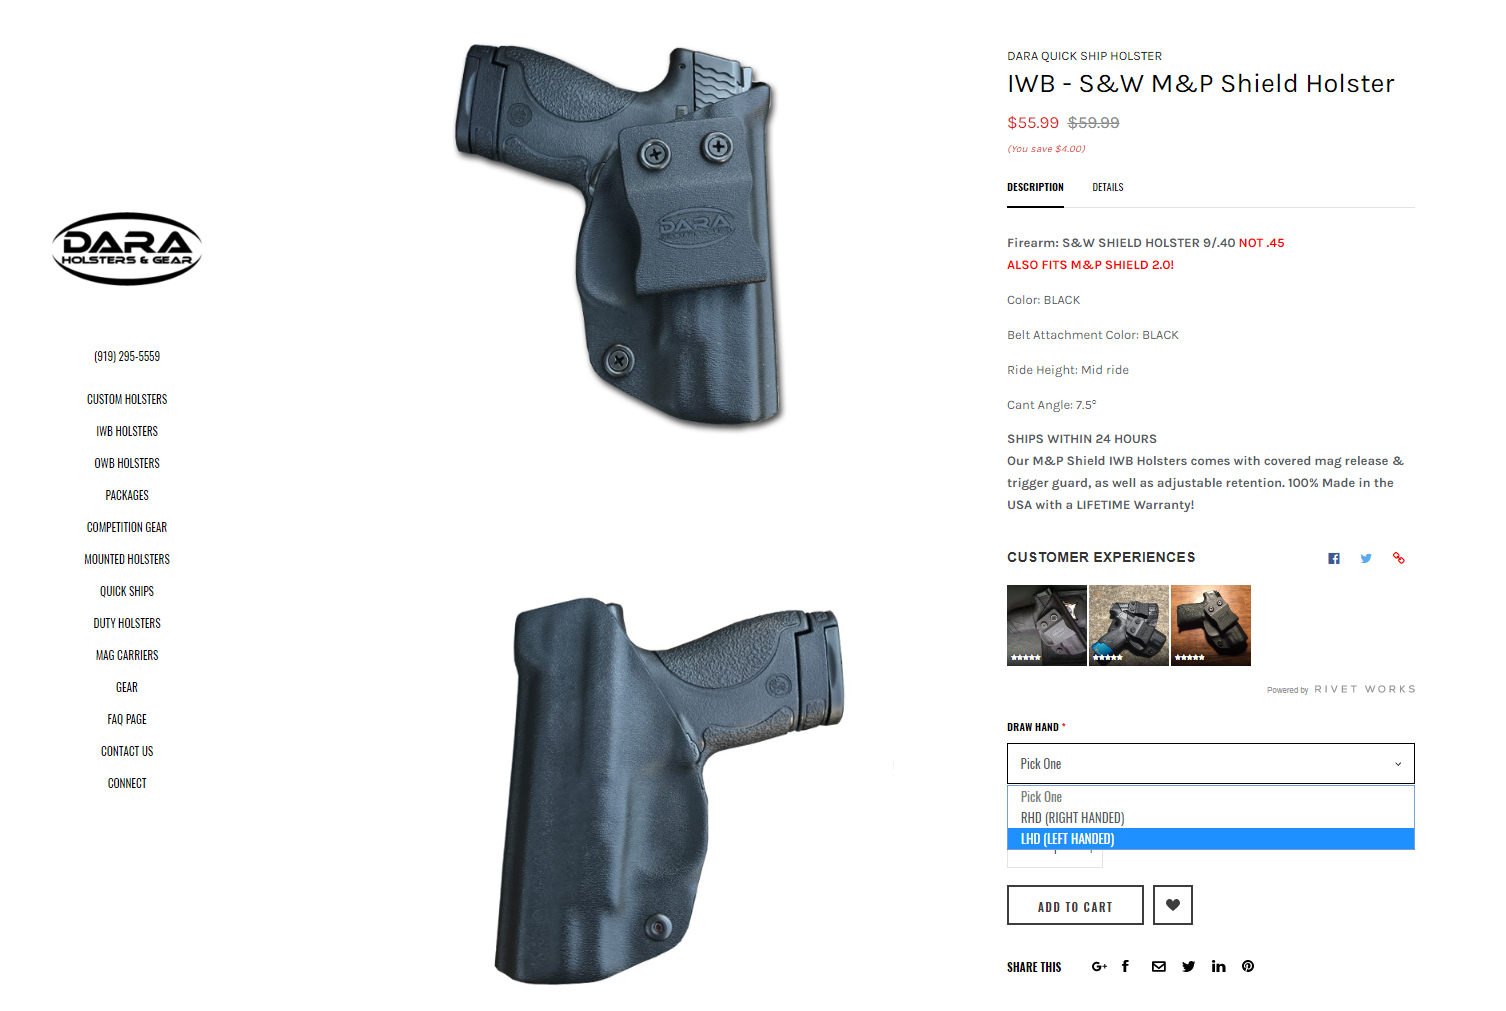Click Twitter icon beside Customer Experiences
The width and height of the screenshot is (1506, 1011).
[x=1366, y=558]
